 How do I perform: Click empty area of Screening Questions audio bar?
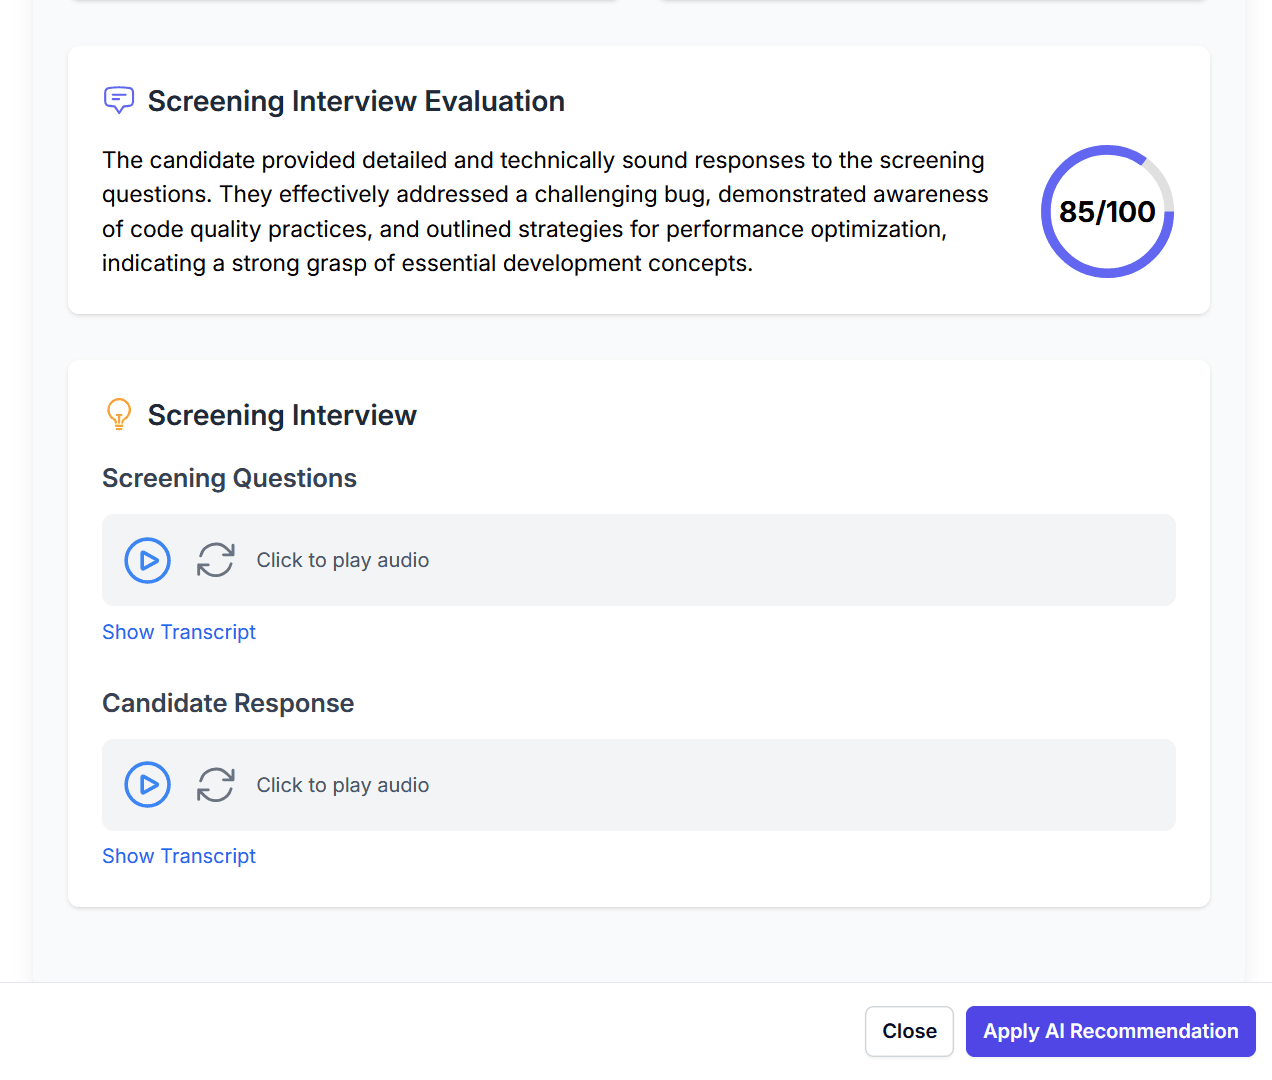[800, 560]
